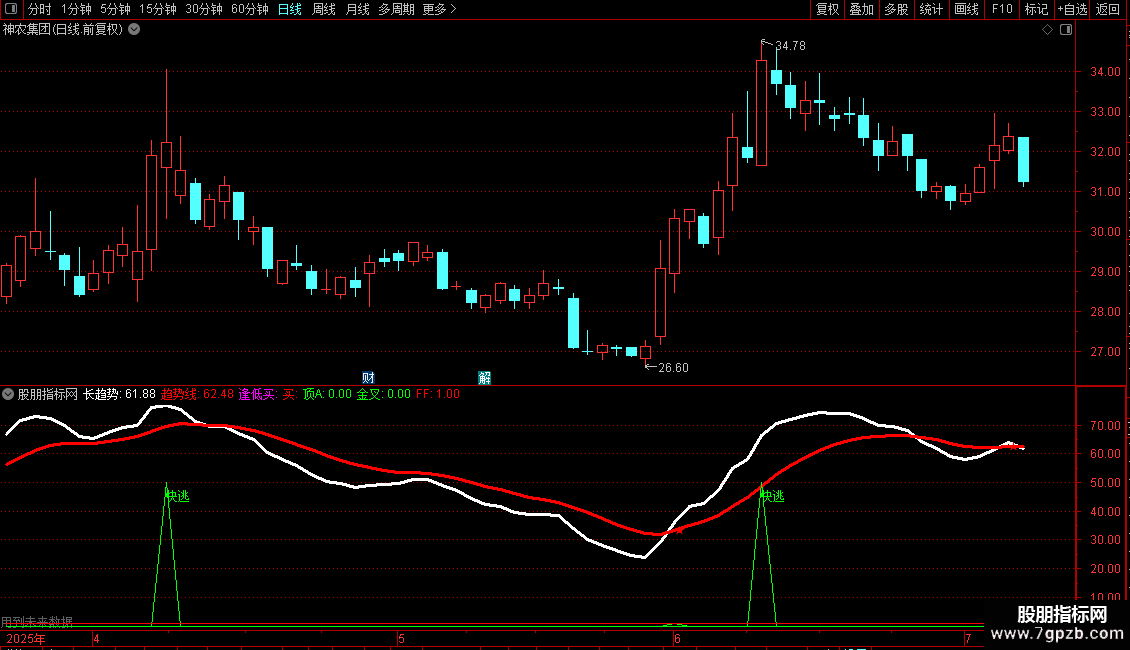Click the second 快逃 signal in June
Viewport: 1130px width, 650px height.
click(772, 496)
